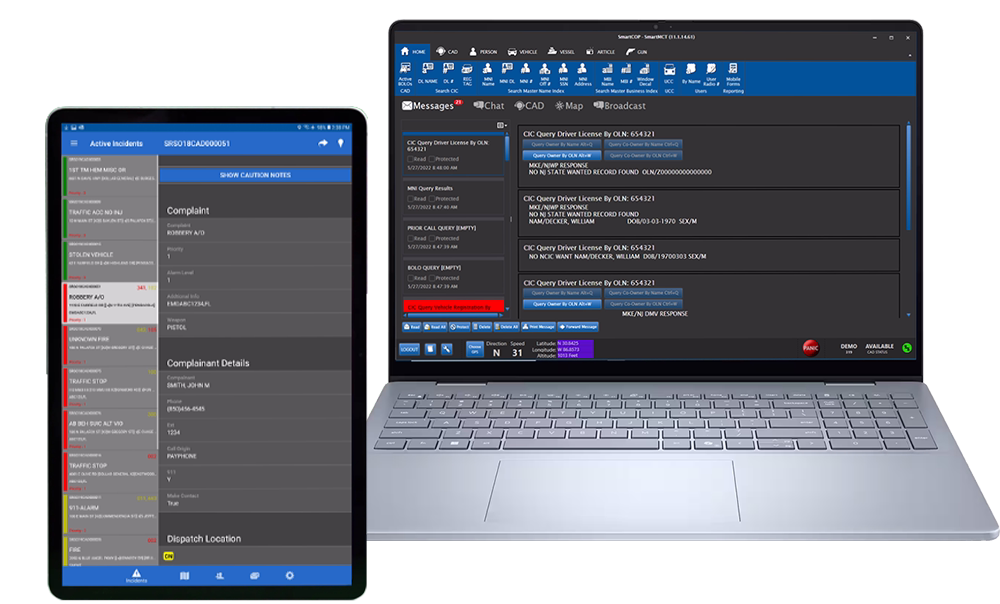Open the messages icon in the tablet bottom bar
The width and height of the screenshot is (1000, 604).
click(x=254, y=575)
